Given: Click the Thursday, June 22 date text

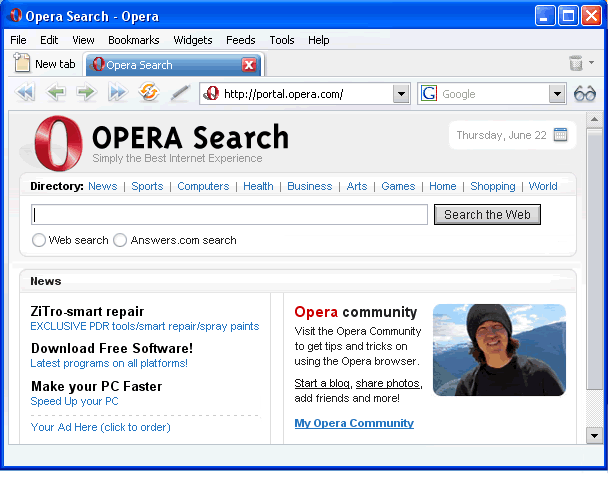Looking at the screenshot, I should 501,135.
